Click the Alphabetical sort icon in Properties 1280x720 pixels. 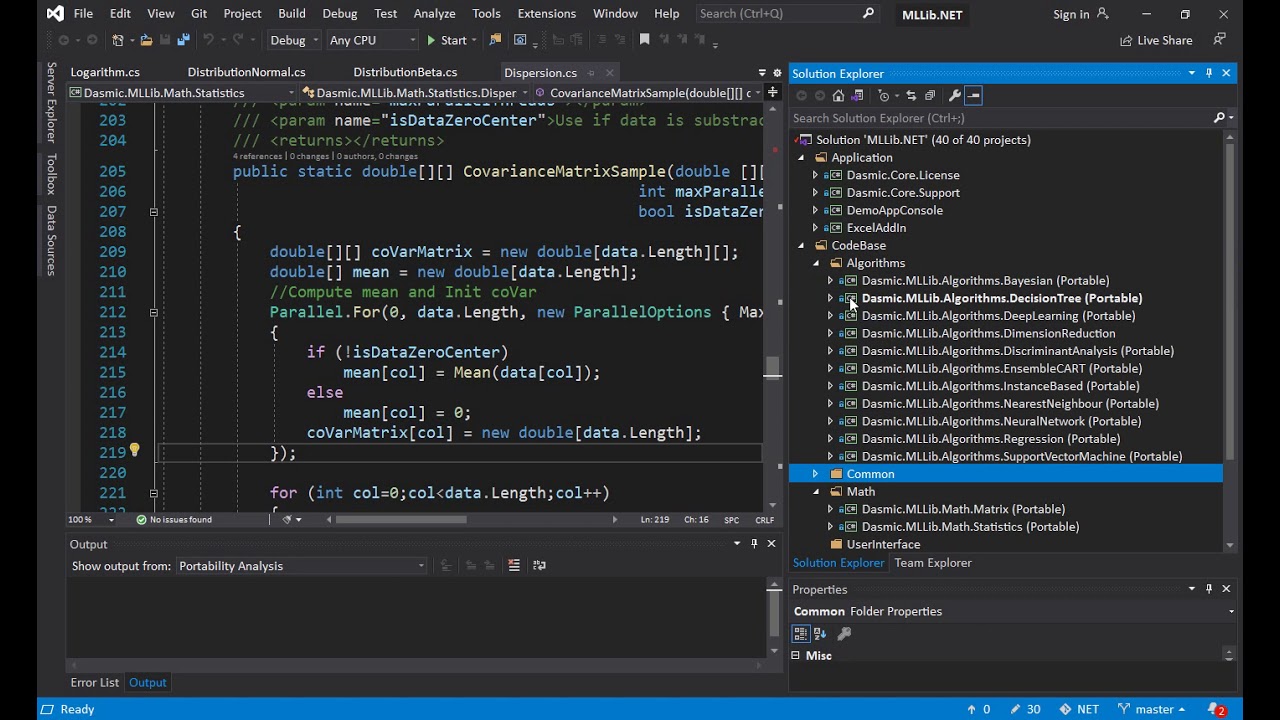tap(820, 634)
